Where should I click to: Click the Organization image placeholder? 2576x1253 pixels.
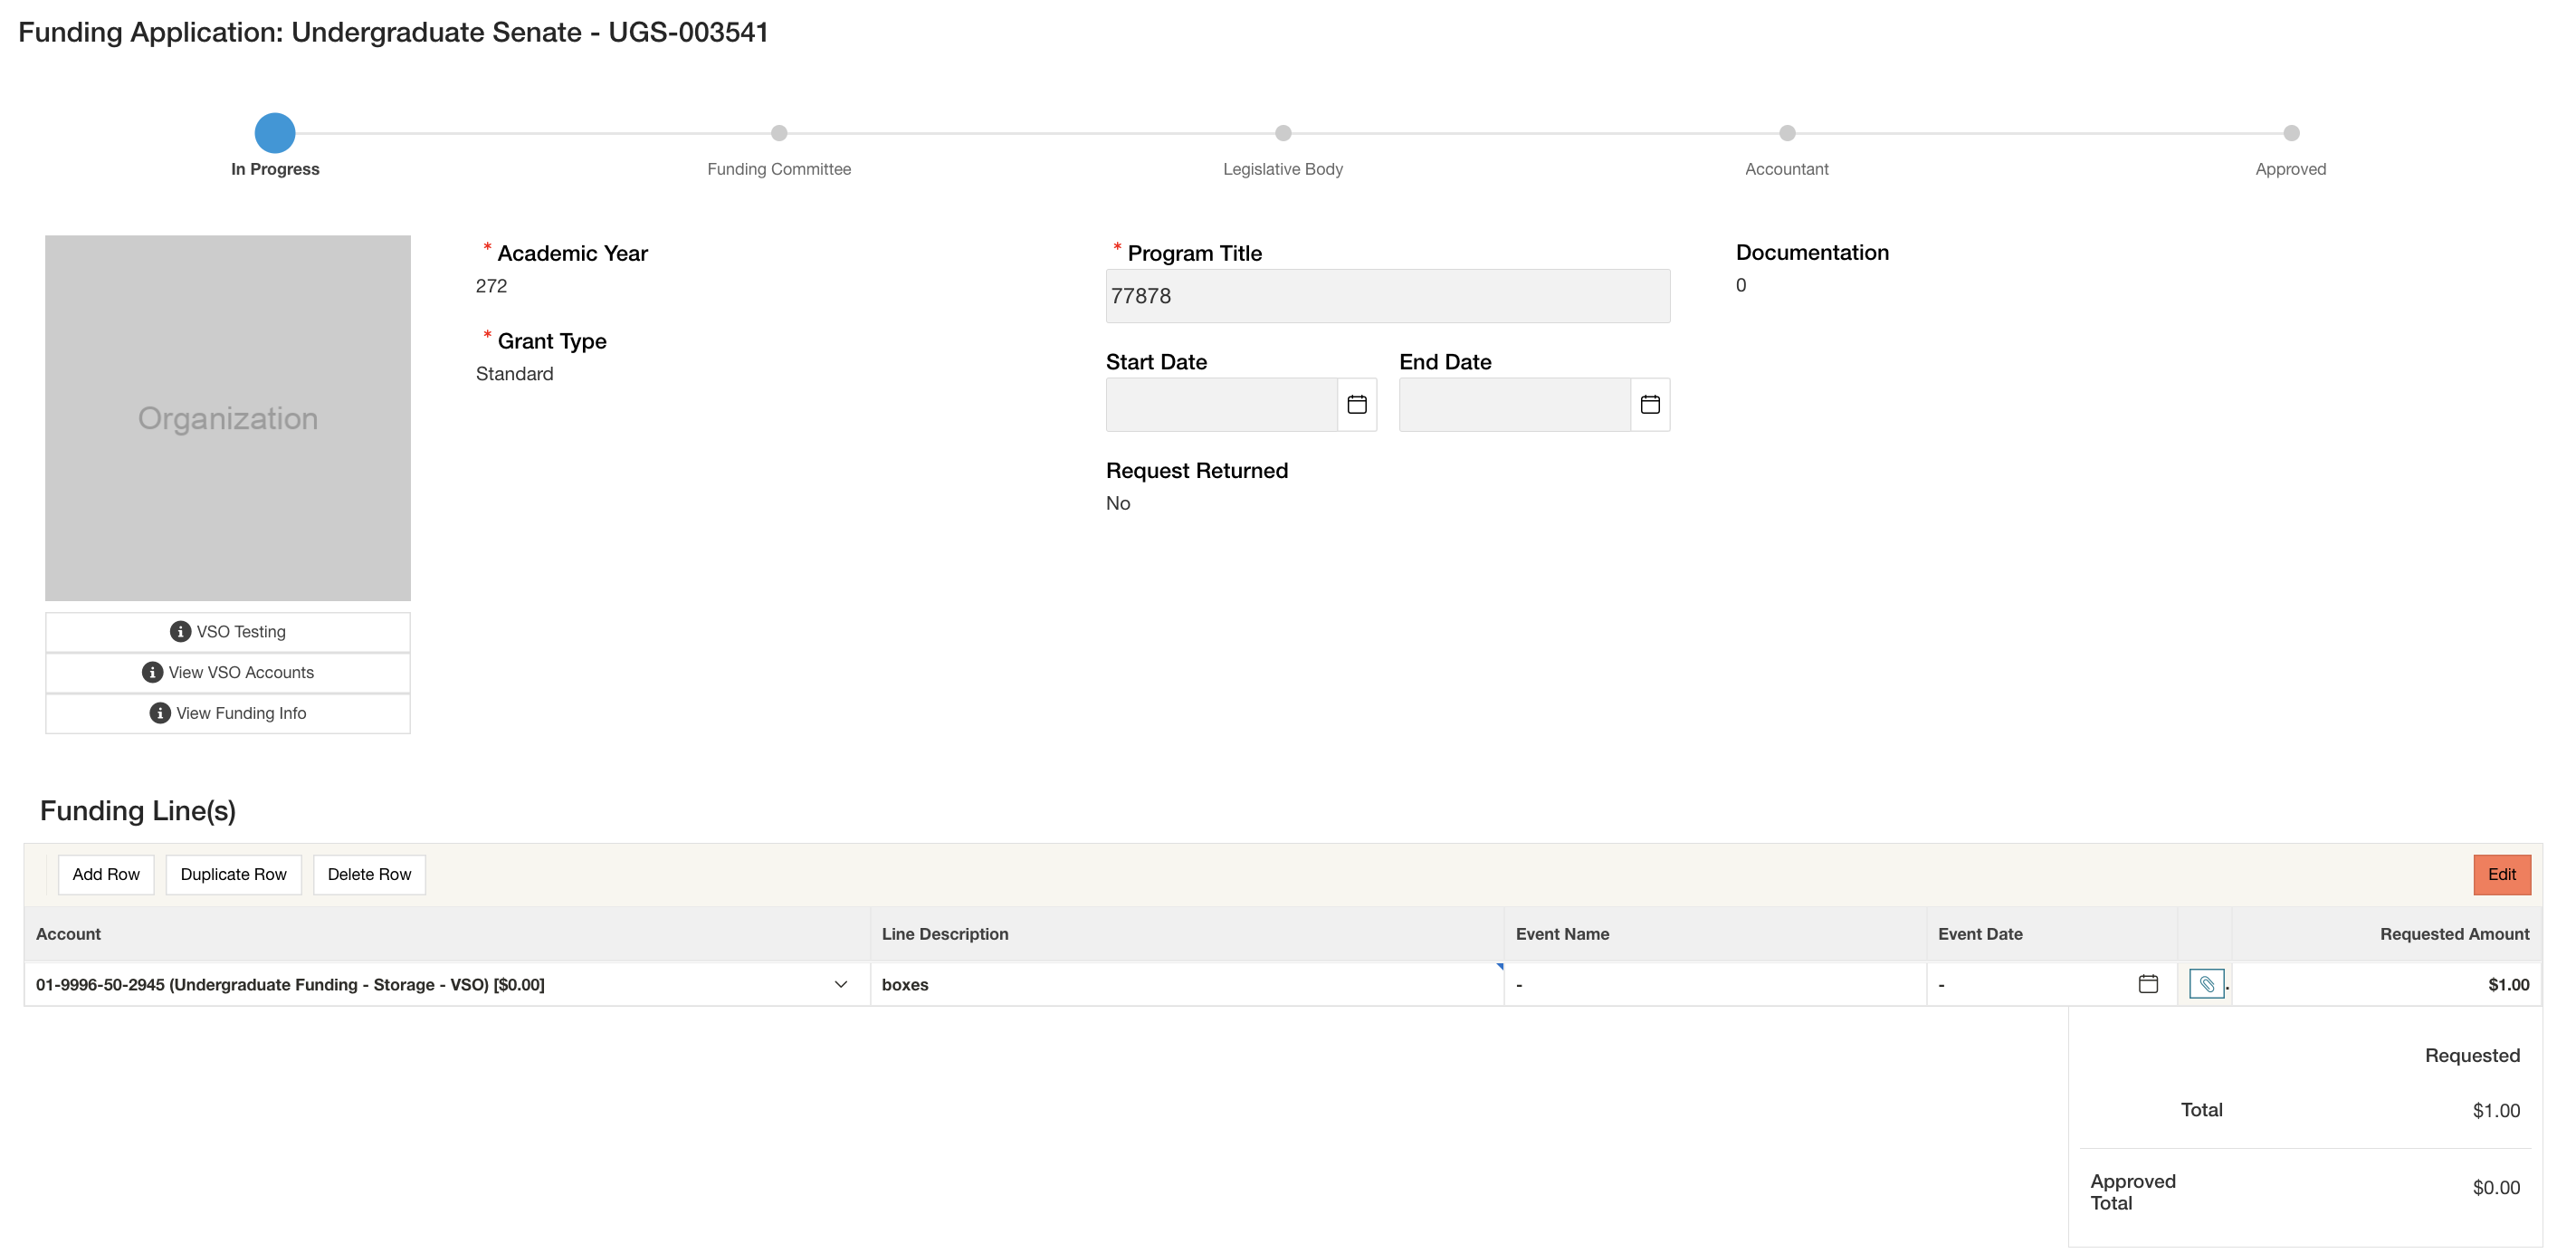(228, 418)
